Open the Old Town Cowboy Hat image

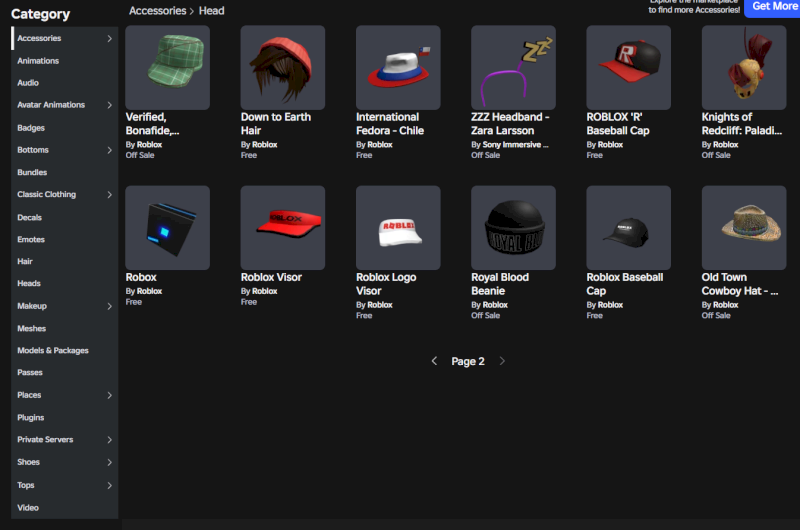744,228
